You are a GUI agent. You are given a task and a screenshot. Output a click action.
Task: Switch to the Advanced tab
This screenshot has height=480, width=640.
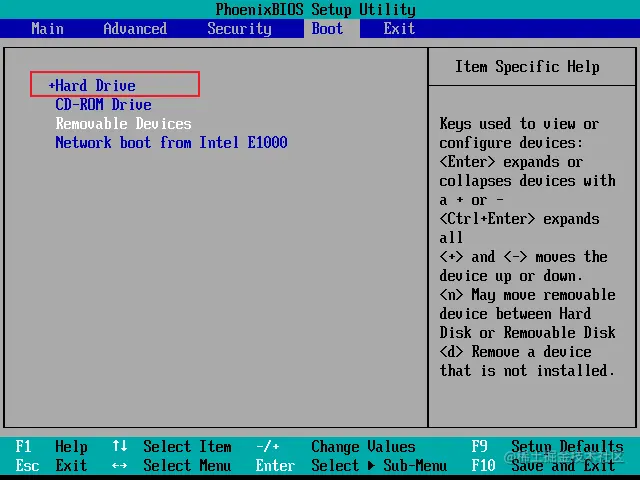pyautogui.click(x=135, y=29)
